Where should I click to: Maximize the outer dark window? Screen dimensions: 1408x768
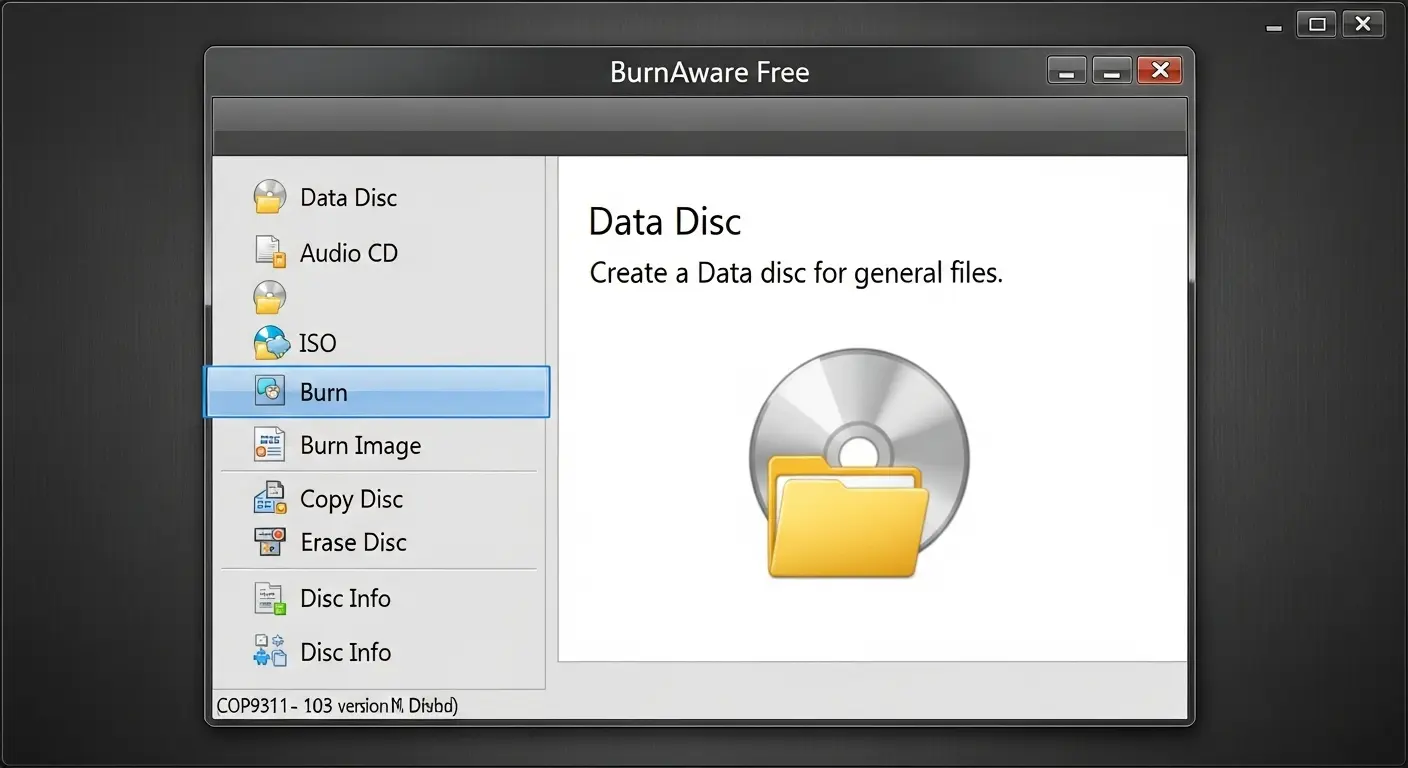coord(1317,25)
